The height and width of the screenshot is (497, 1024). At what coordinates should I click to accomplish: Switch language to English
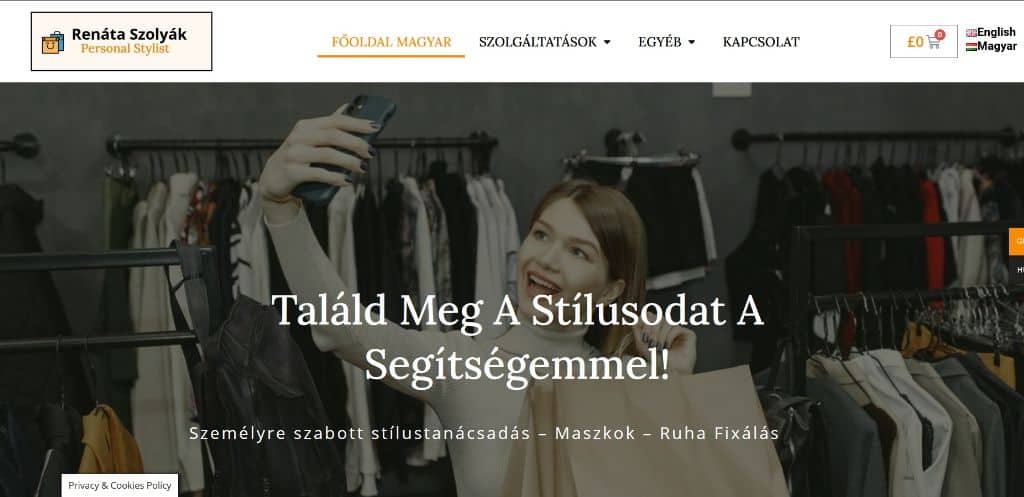point(996,32)
